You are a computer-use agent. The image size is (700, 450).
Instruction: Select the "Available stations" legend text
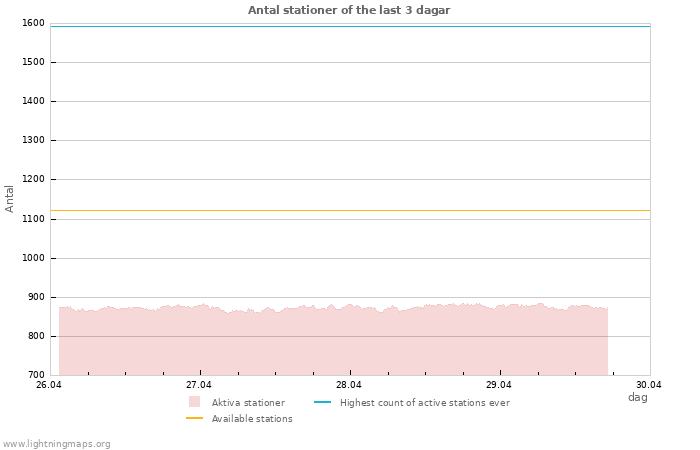pyautogui.click(x=252, y=419)
